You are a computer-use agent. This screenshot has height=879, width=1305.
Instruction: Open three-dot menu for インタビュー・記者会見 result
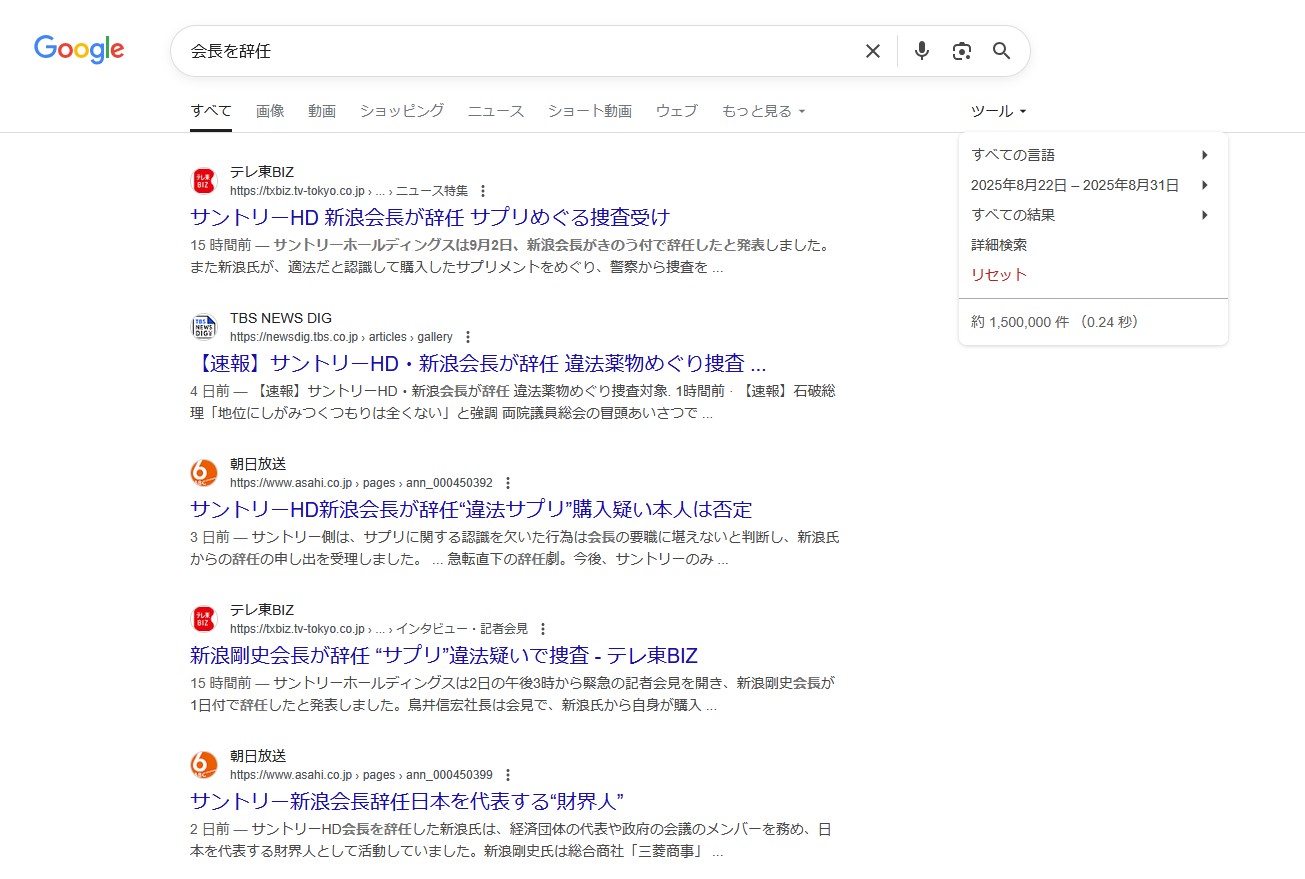(x=543, y=629)
